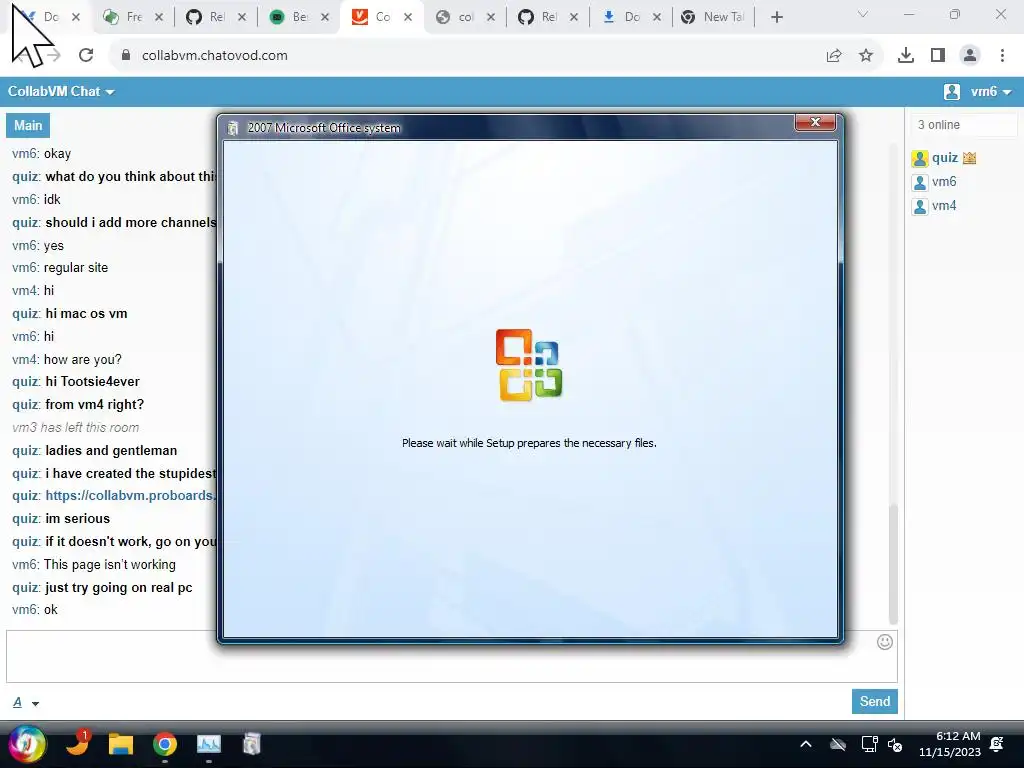Click the network tray icon
Screen dimensions: 1024x768
coord(869,744)
